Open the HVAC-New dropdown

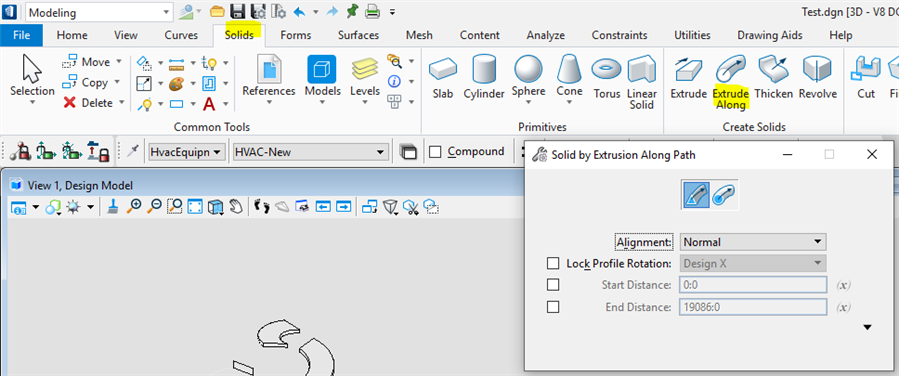310,152
